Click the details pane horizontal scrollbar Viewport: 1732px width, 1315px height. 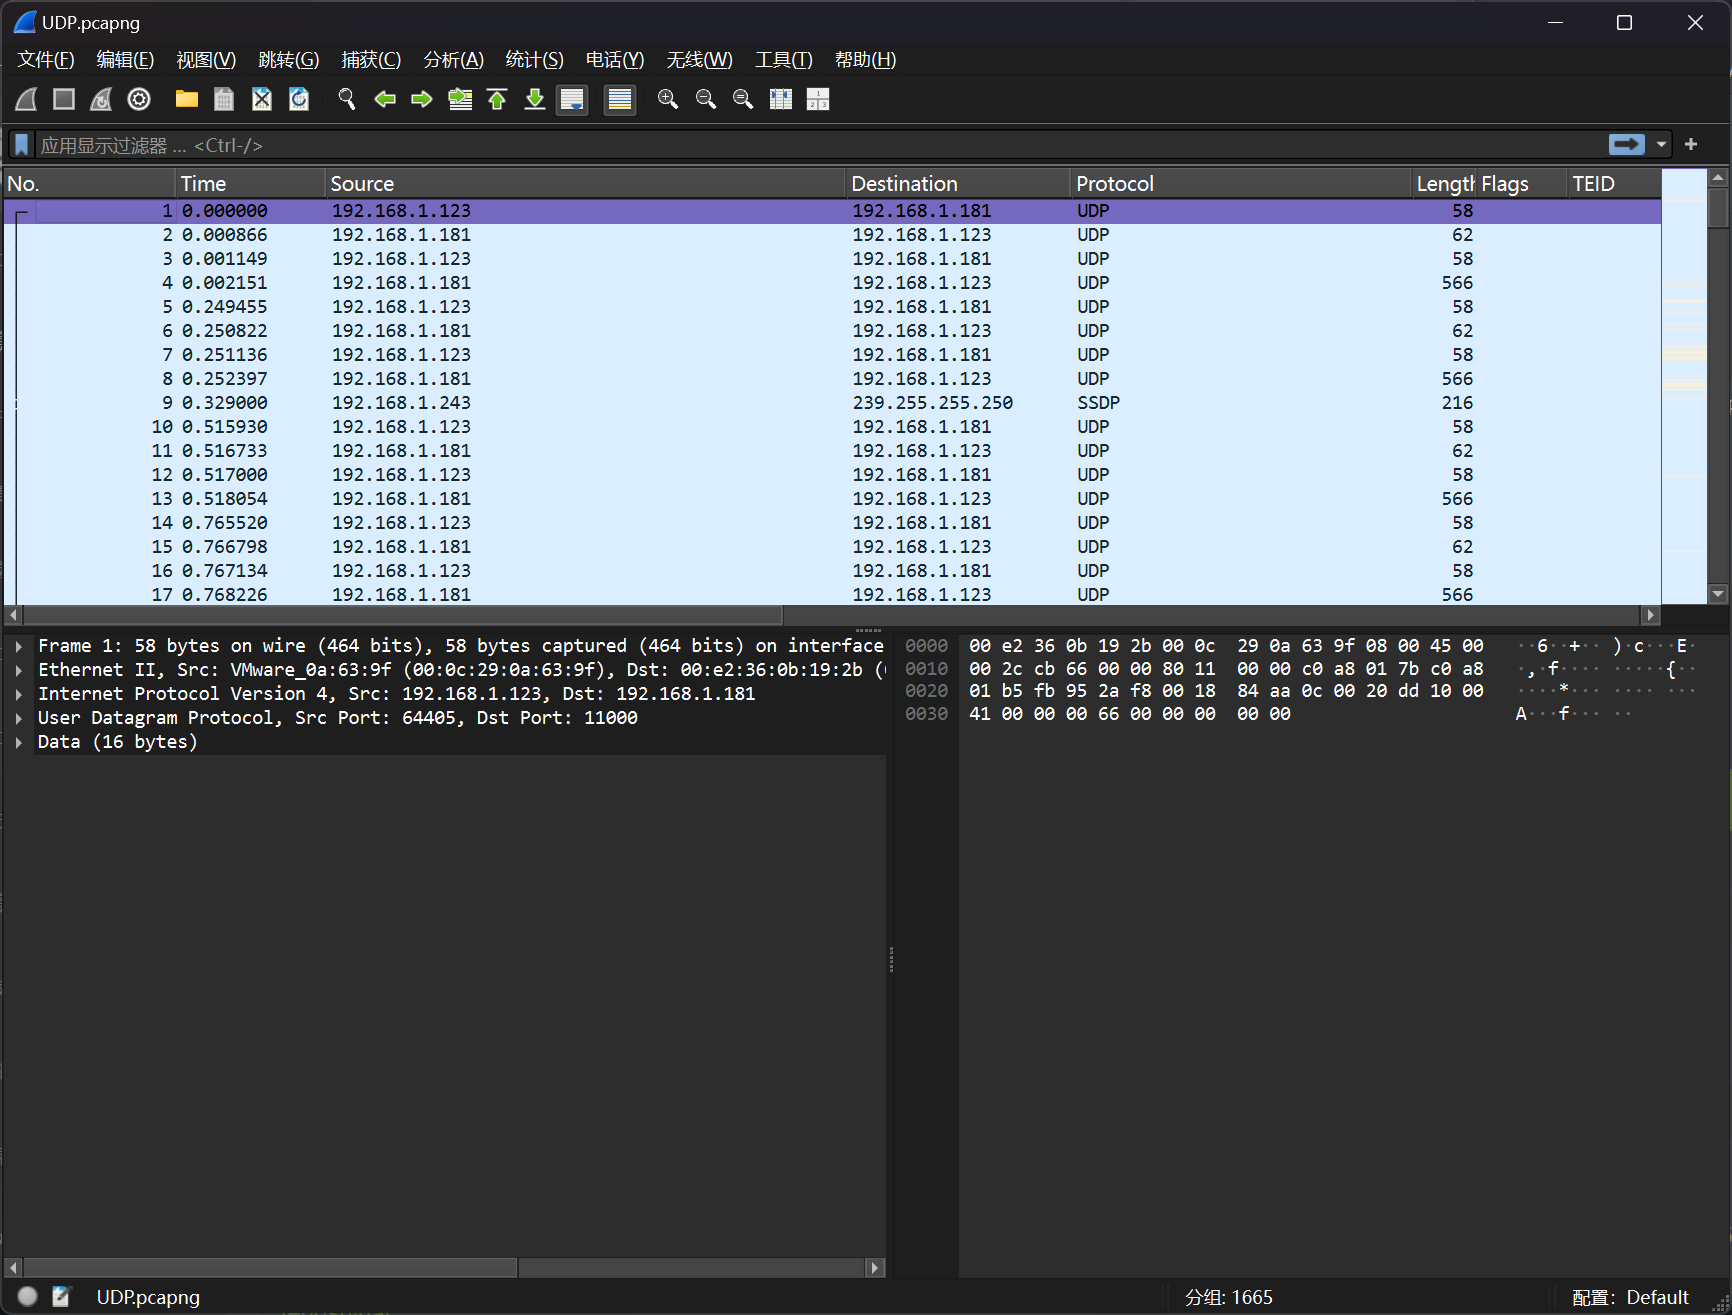(270, 1267)
